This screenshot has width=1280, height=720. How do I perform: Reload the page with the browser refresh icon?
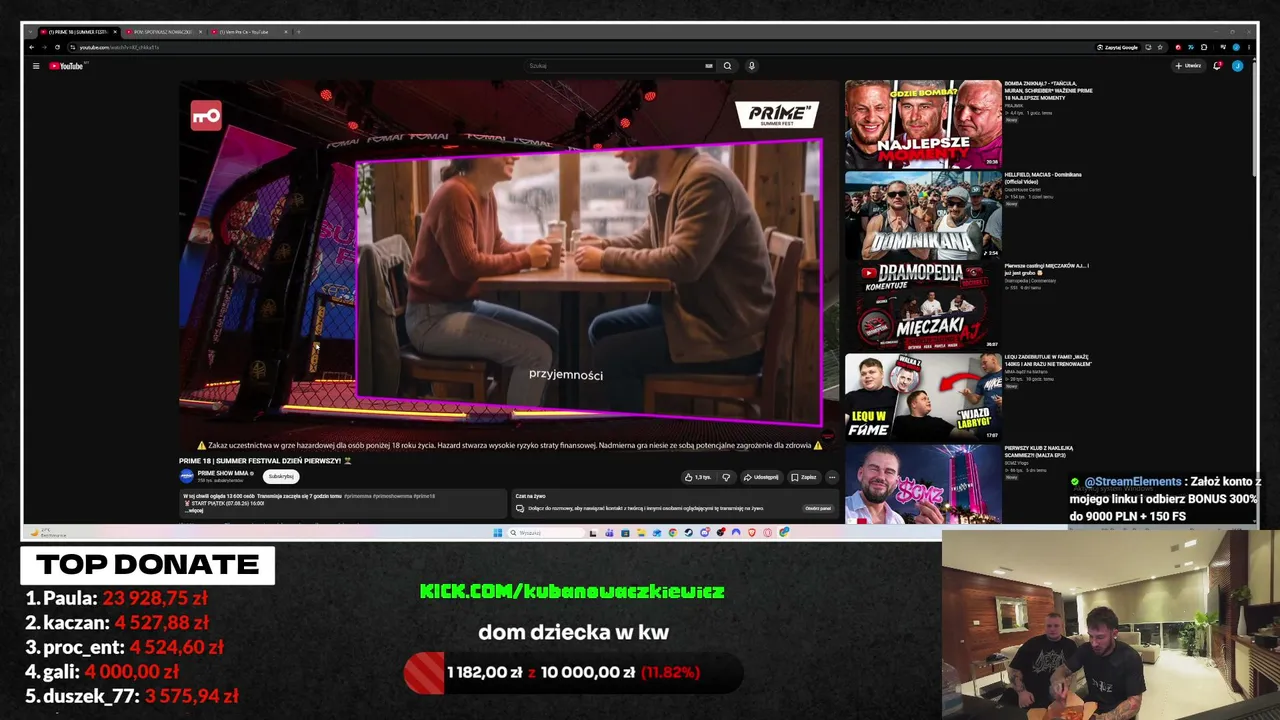57,47
